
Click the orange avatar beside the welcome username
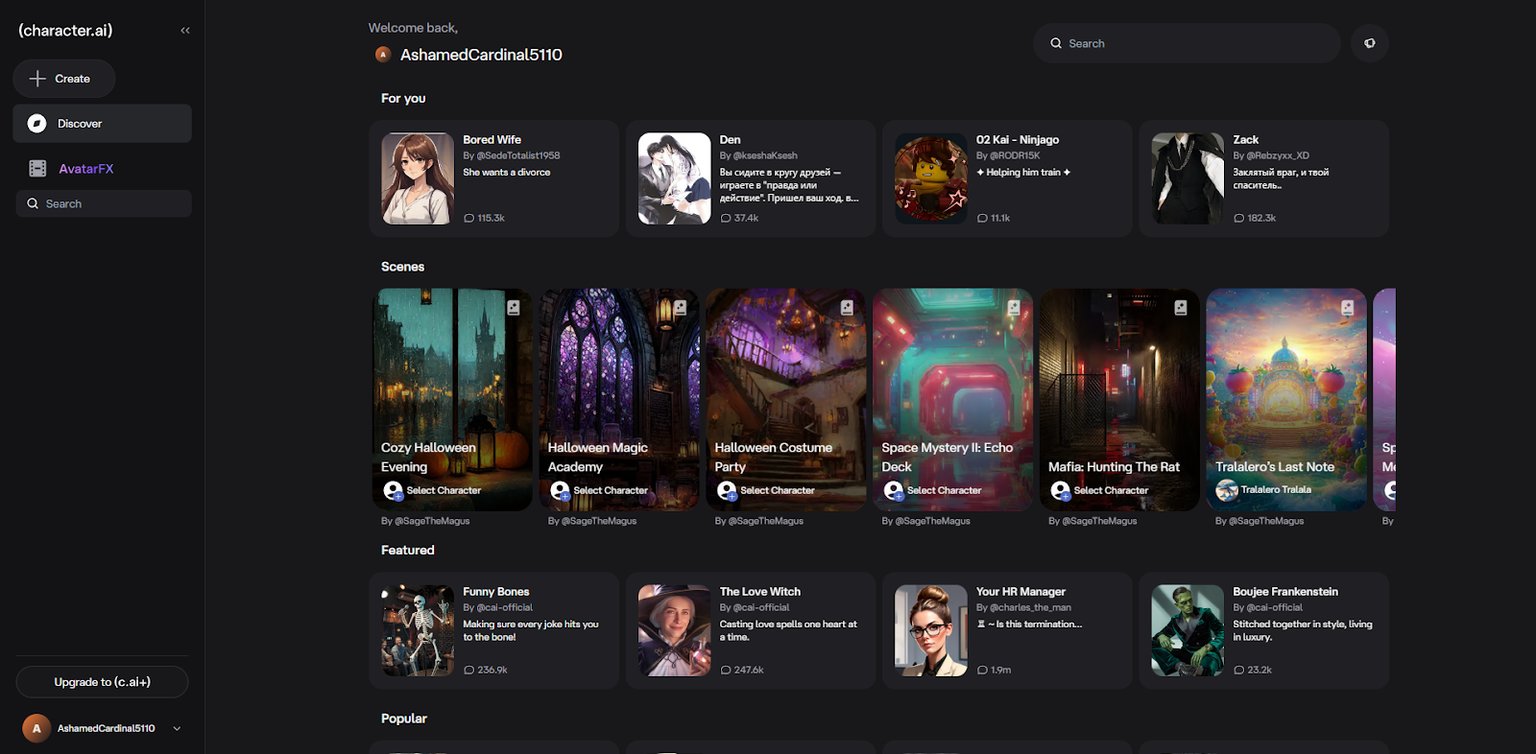383,54
